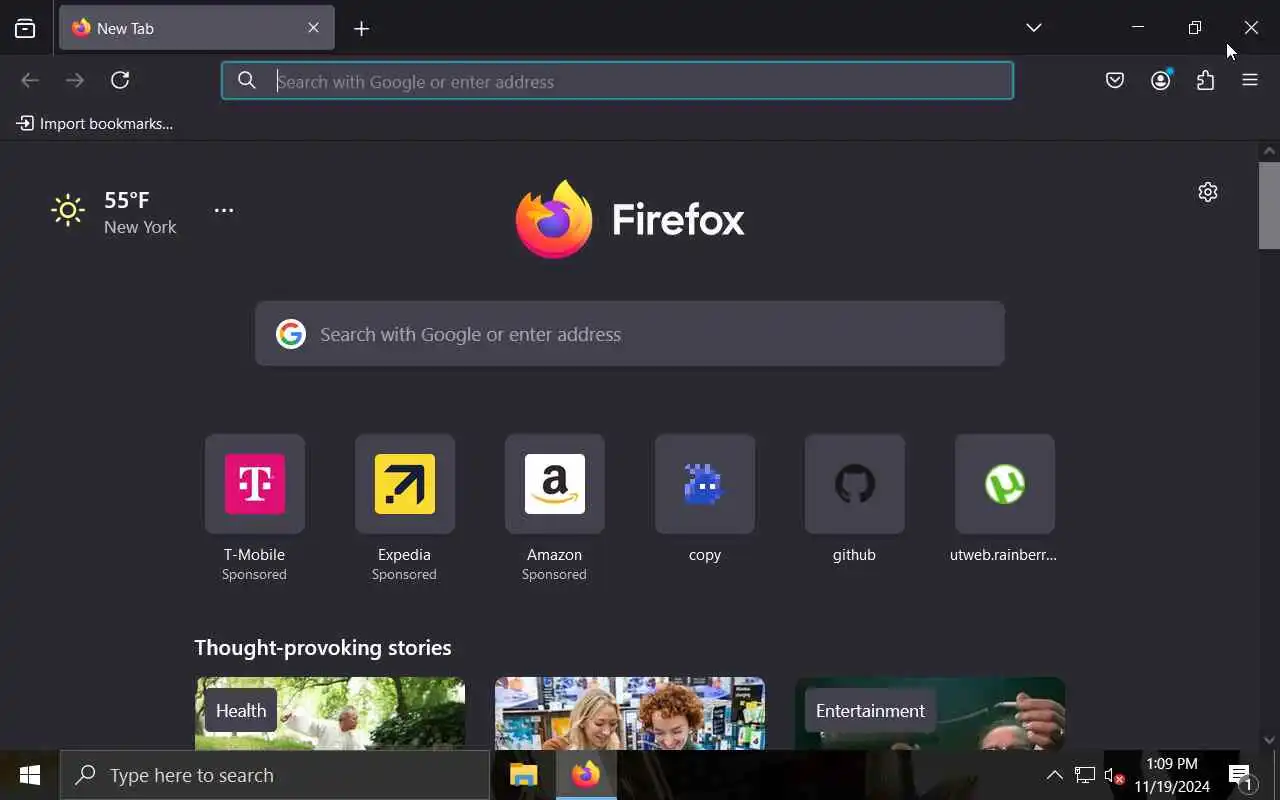Viewport: 1280px width, 800px height.
Task: Restore down the Firefox window
Action: pyautogui.click(x=1194, y=28)
